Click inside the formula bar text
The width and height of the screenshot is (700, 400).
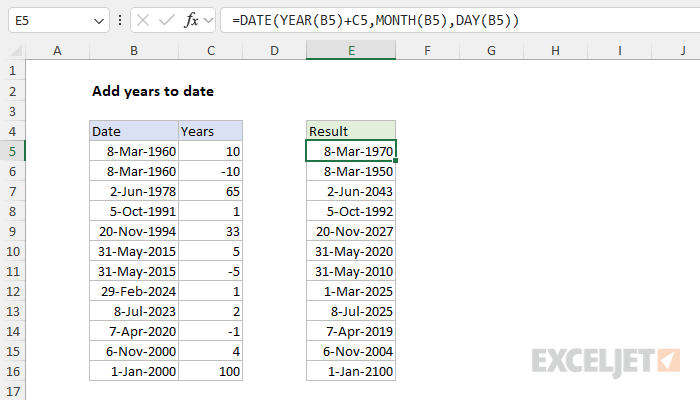[x=375, y=21]
